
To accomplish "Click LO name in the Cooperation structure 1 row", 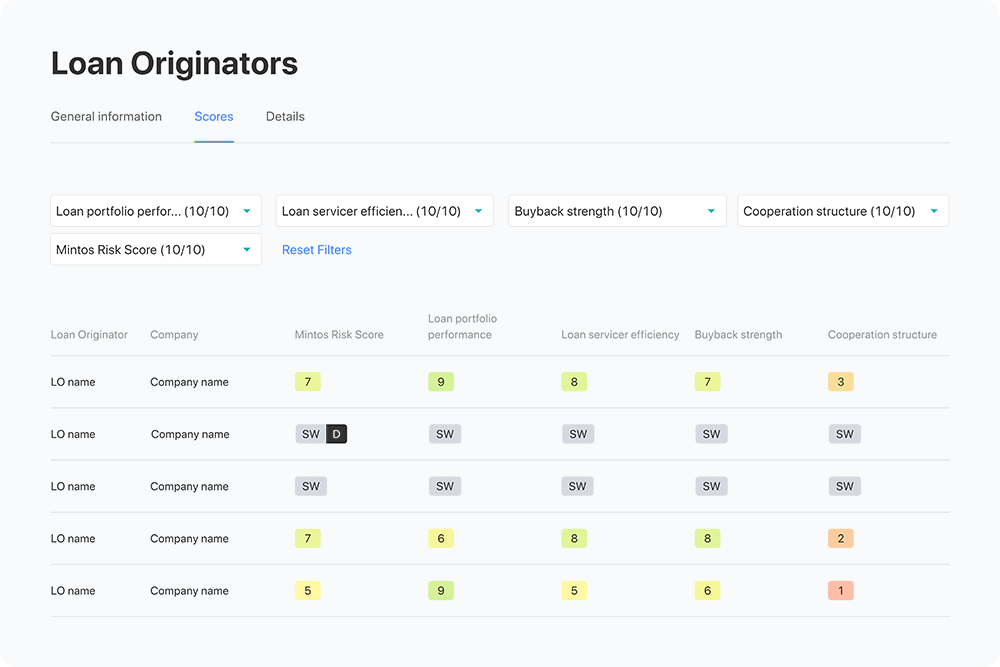I will point(73,591).
